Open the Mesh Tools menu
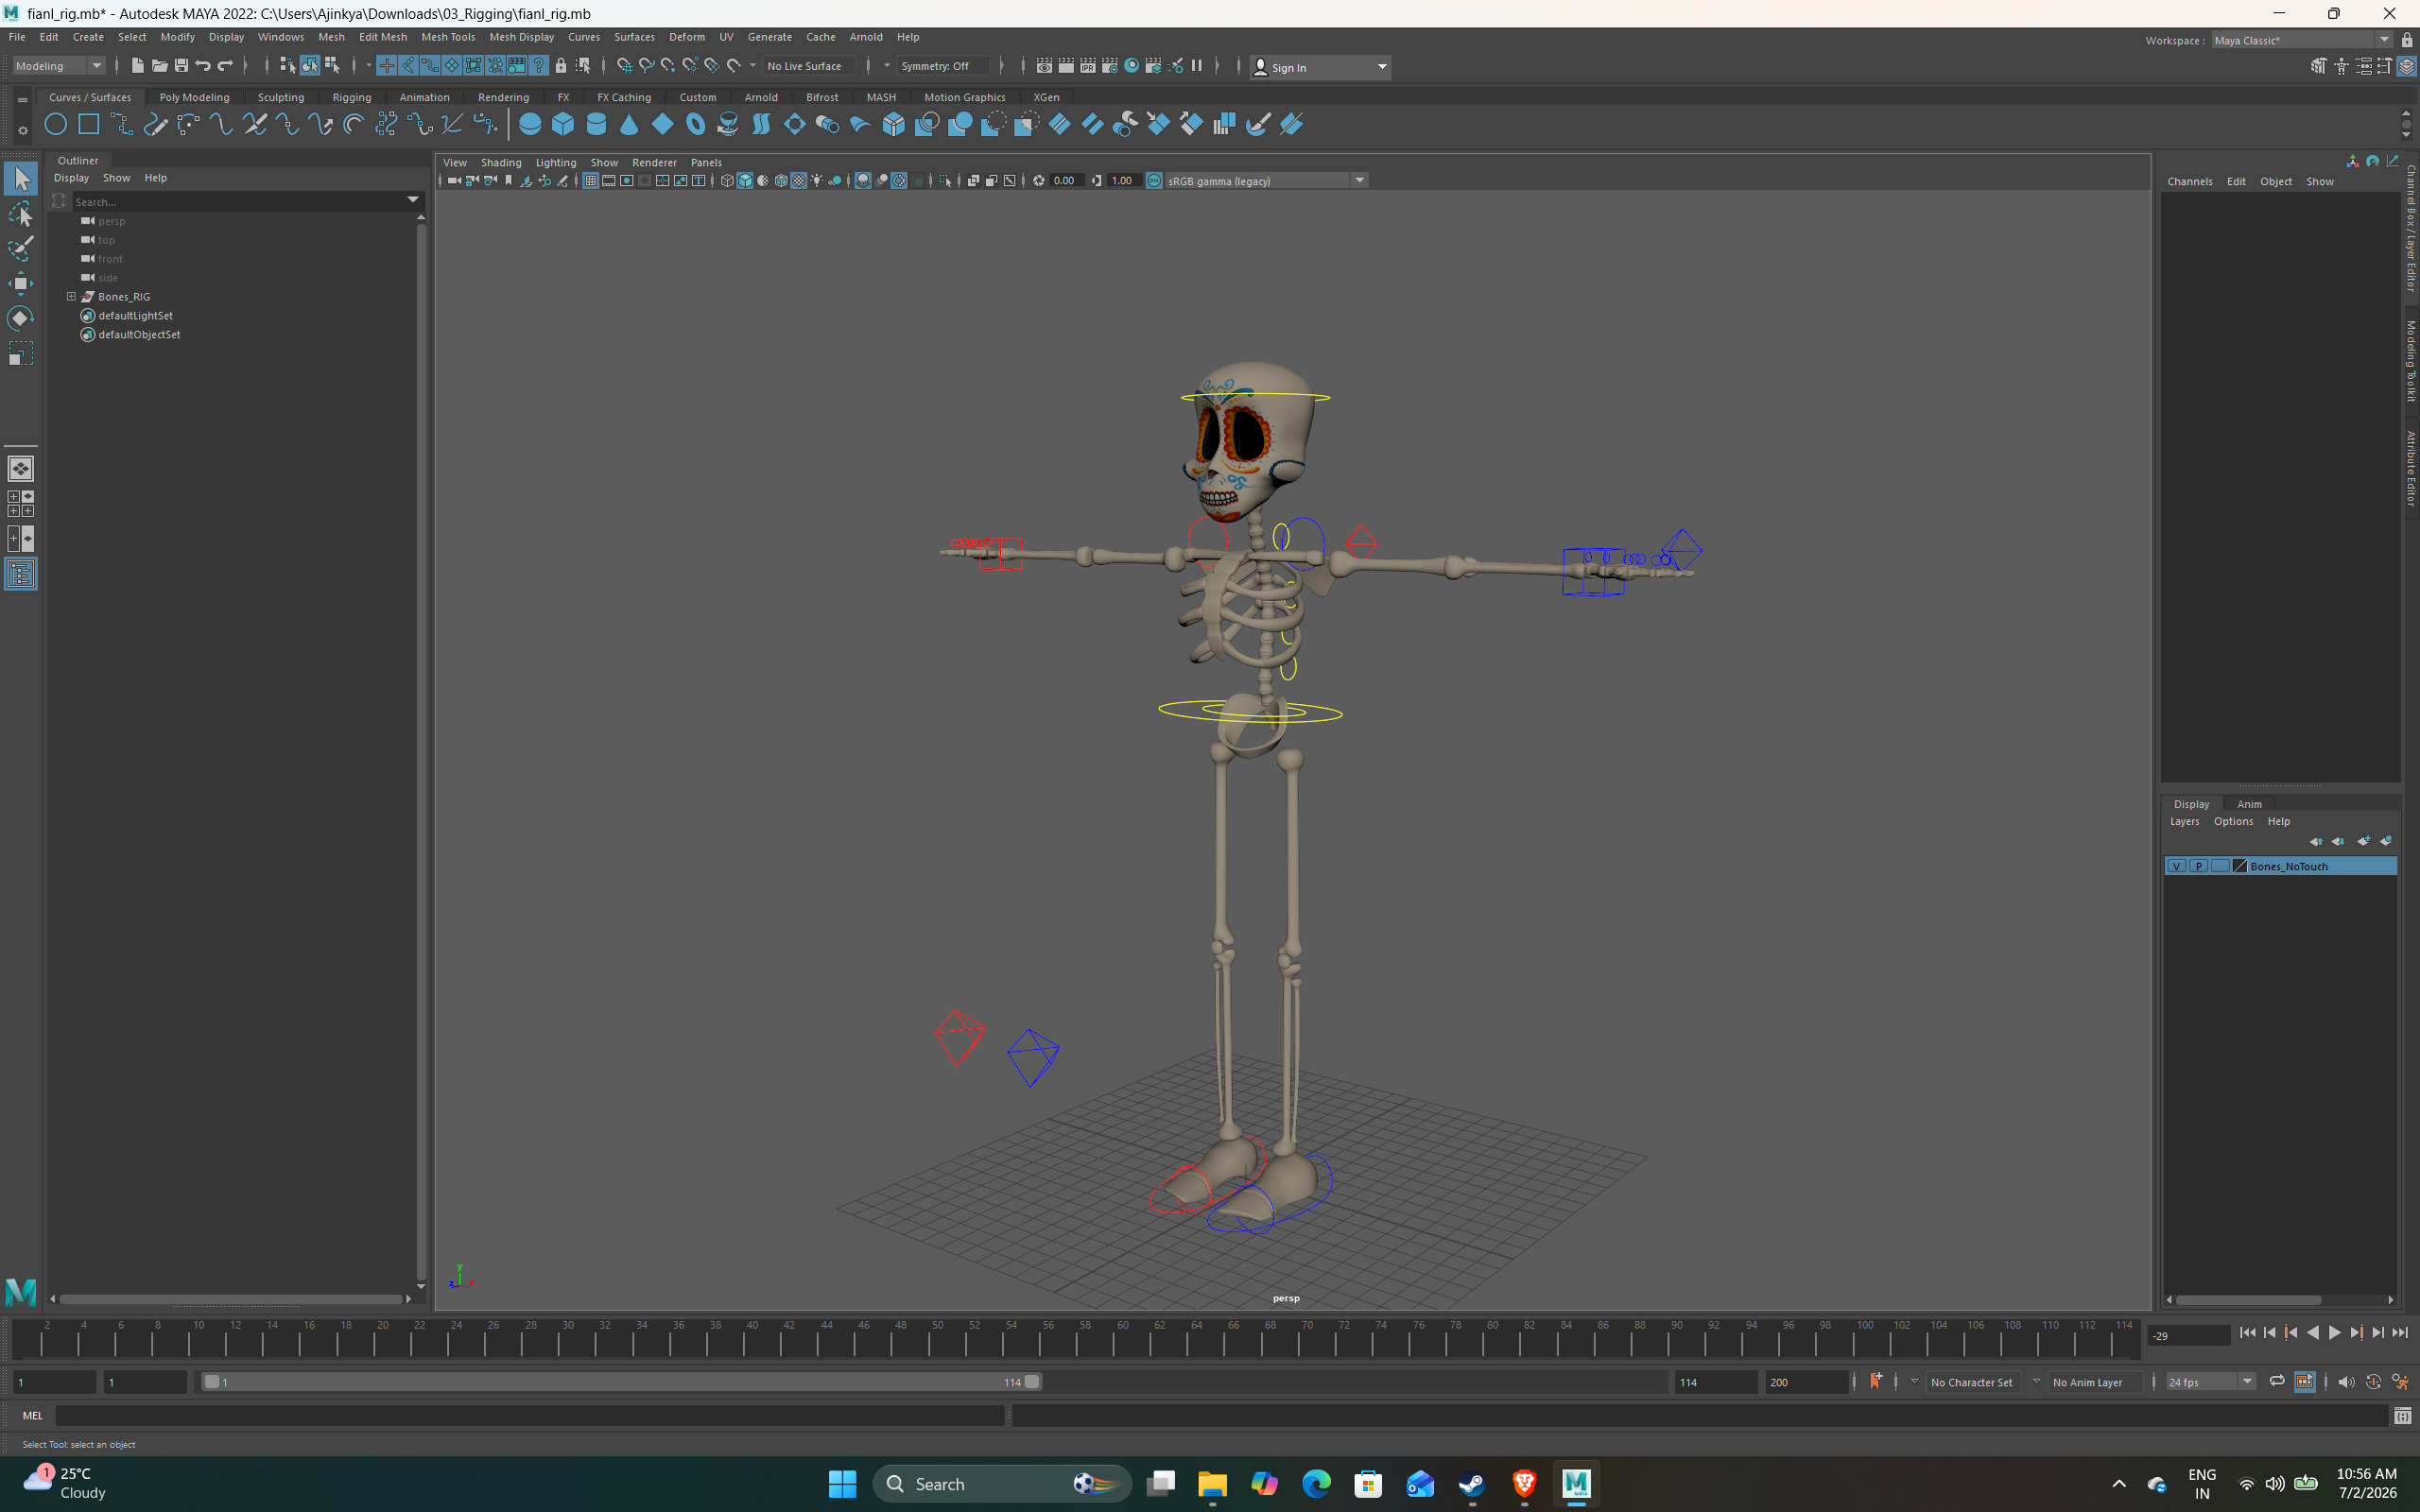2420x1512 pixels. click(x=447, y=37)
